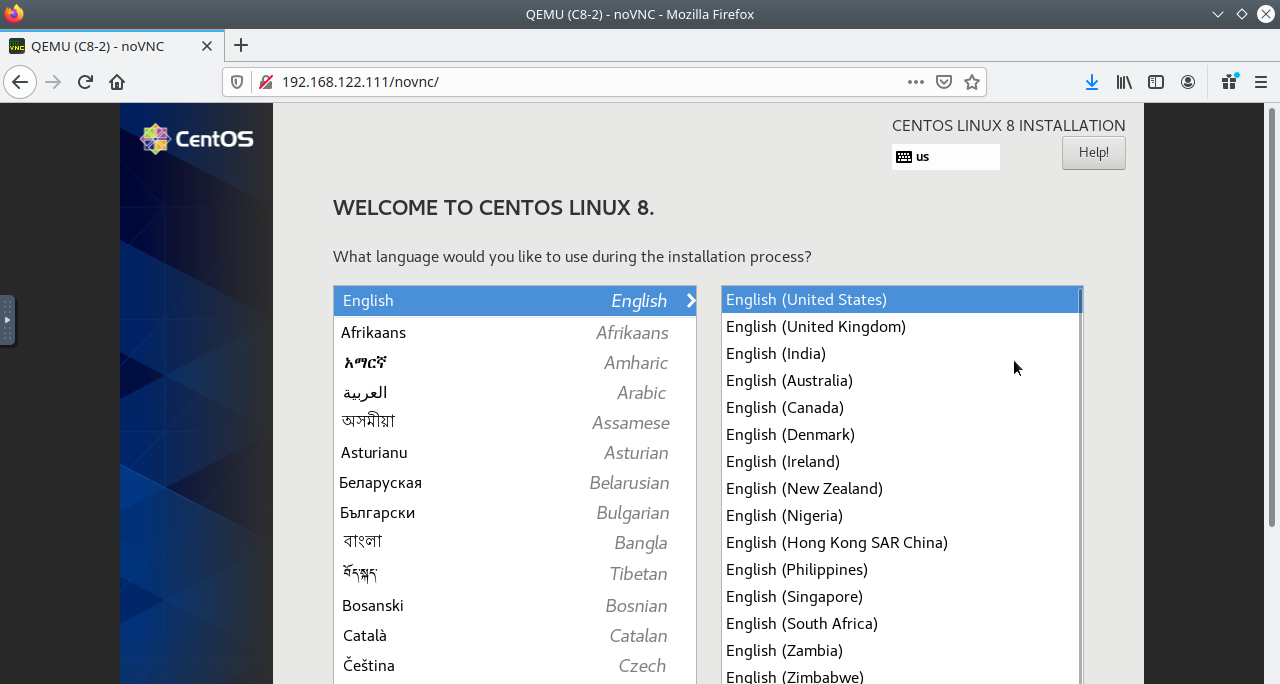Open the tracking protection shield icon

pos(237,82)
